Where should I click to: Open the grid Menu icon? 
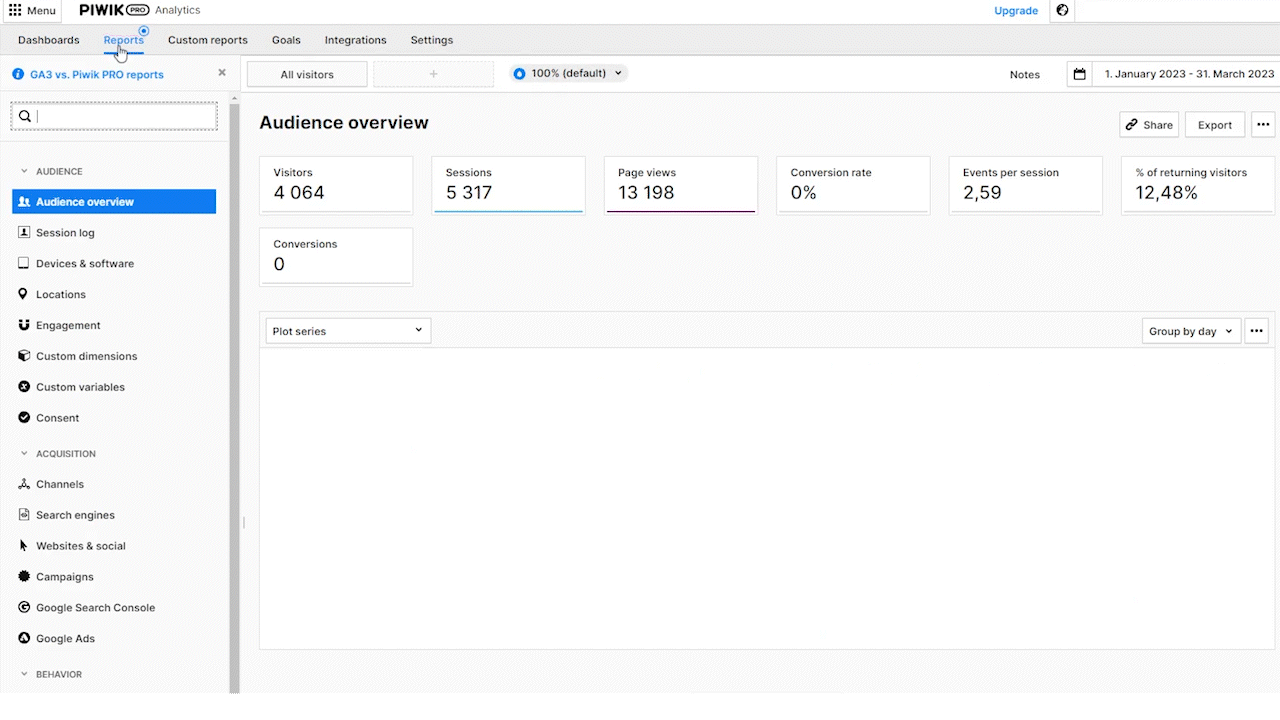[x=15, y=10]
